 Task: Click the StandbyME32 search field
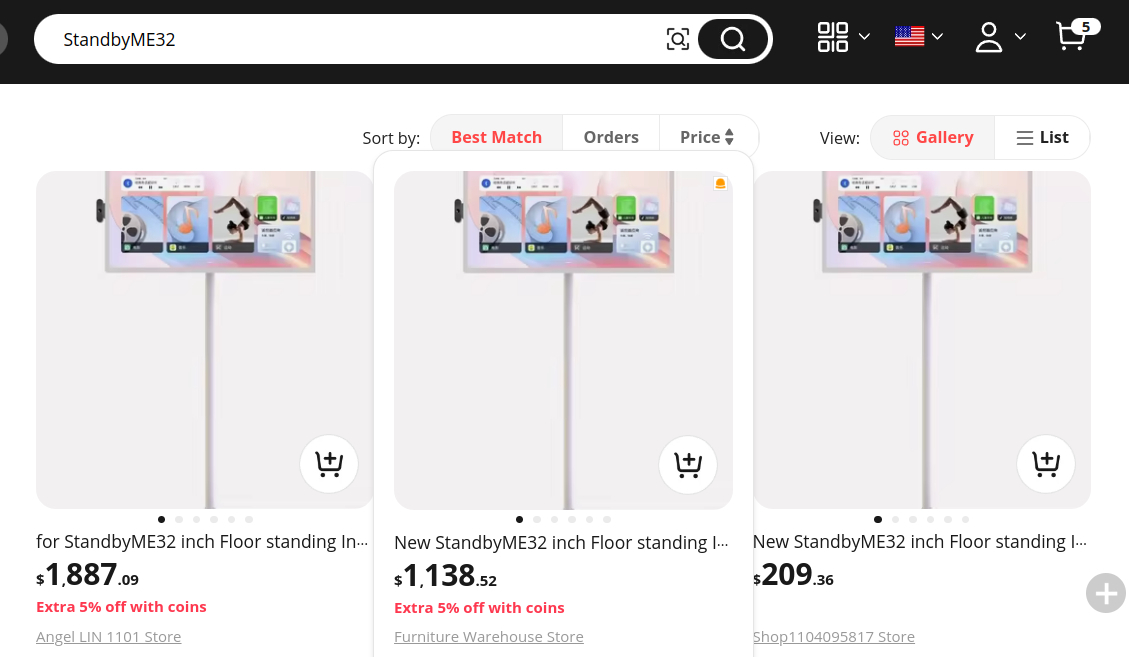(350, 40)
